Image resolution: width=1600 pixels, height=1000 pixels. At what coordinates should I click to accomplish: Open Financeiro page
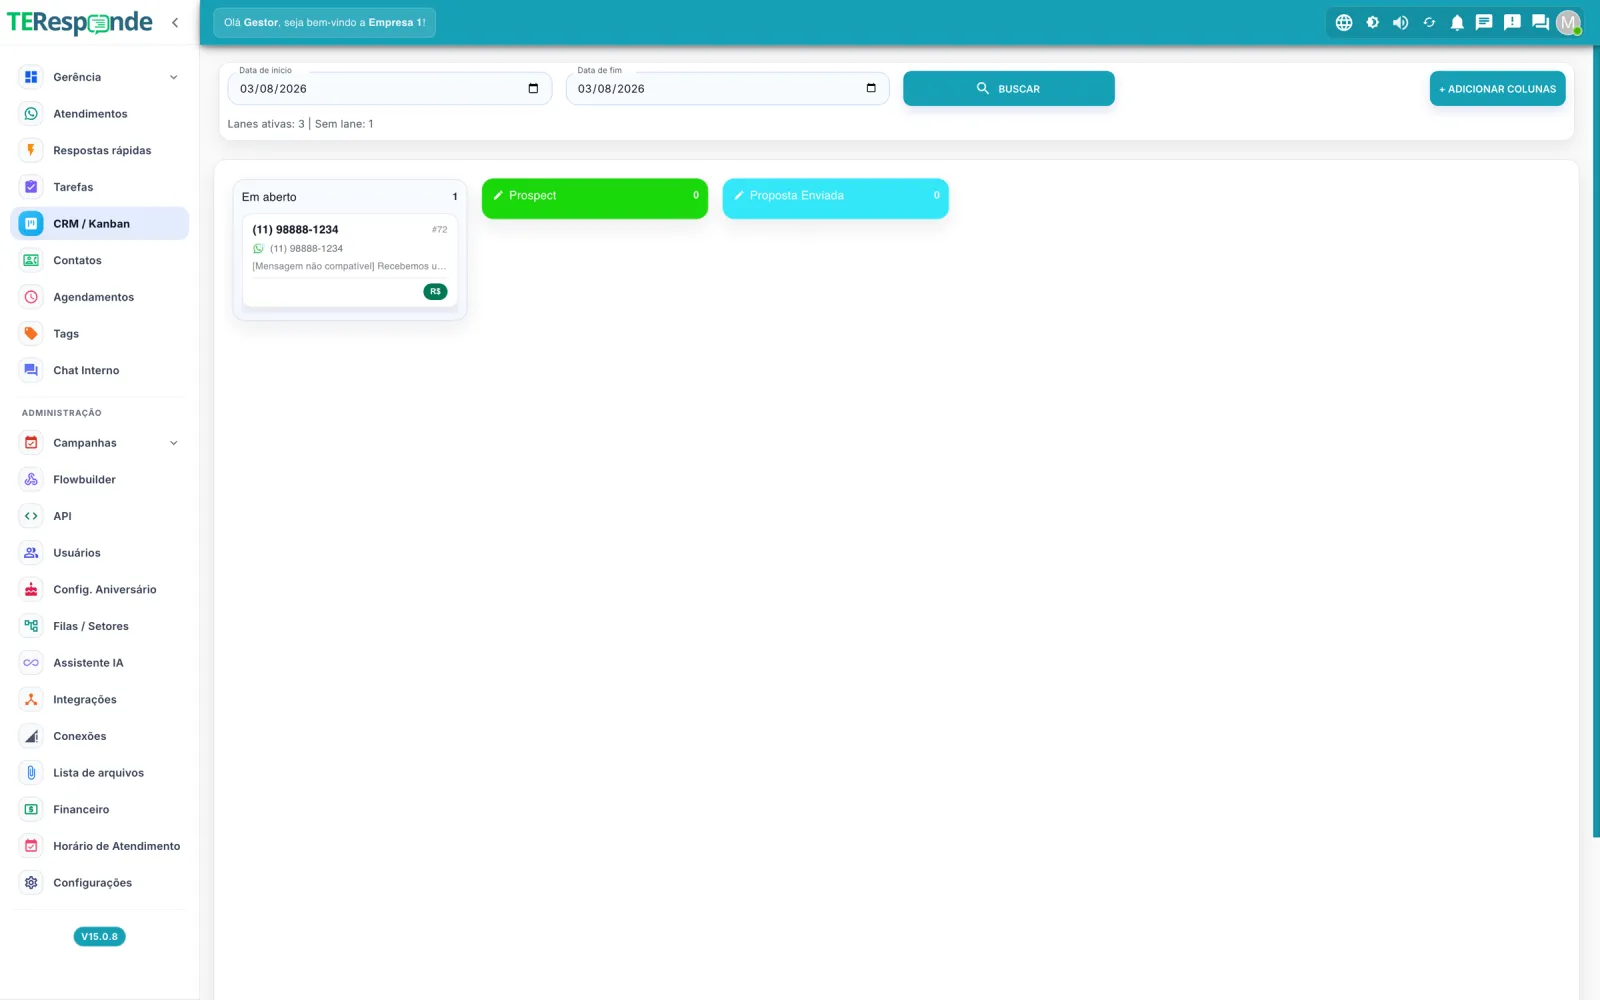point(100,810)
